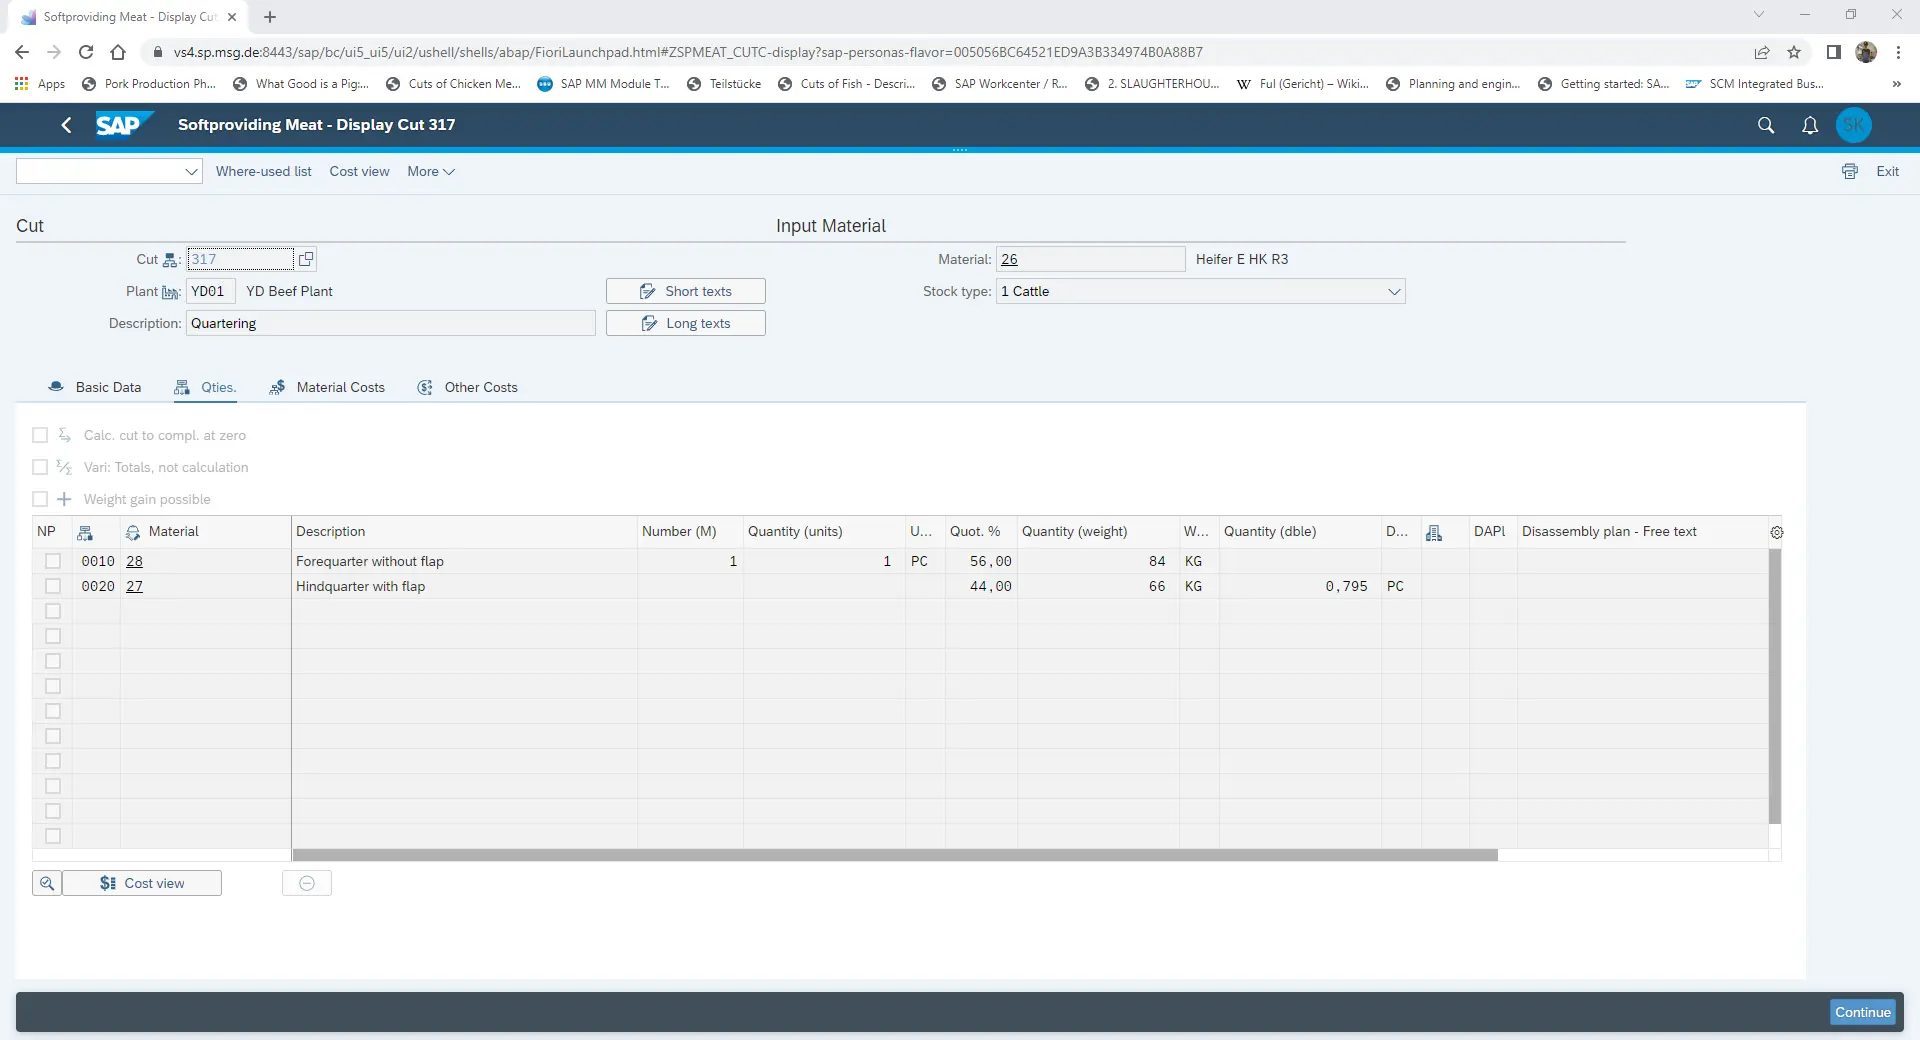
Task: Toggle Weight gain possible checkbox
Action: pyautogui.click(x=40, y=499)
